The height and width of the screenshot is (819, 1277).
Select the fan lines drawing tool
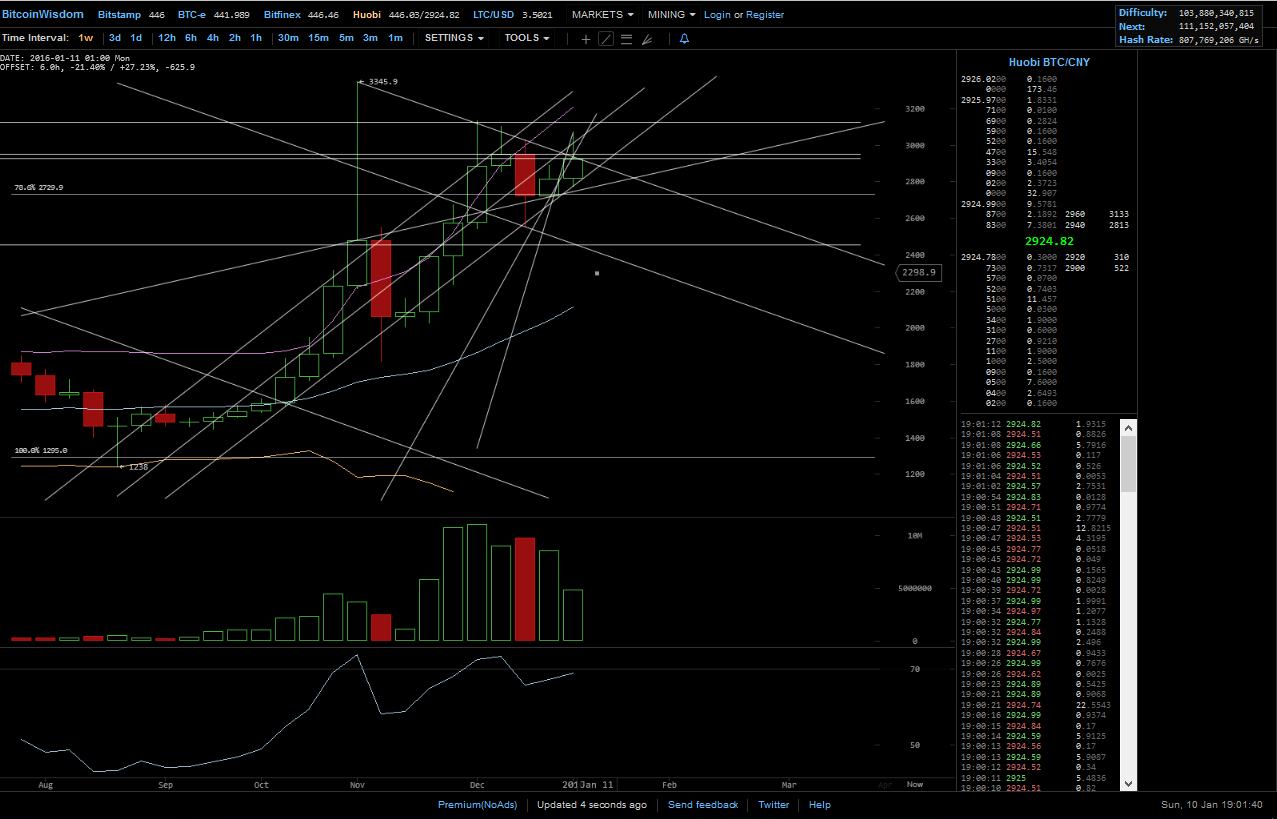[647, 39]
